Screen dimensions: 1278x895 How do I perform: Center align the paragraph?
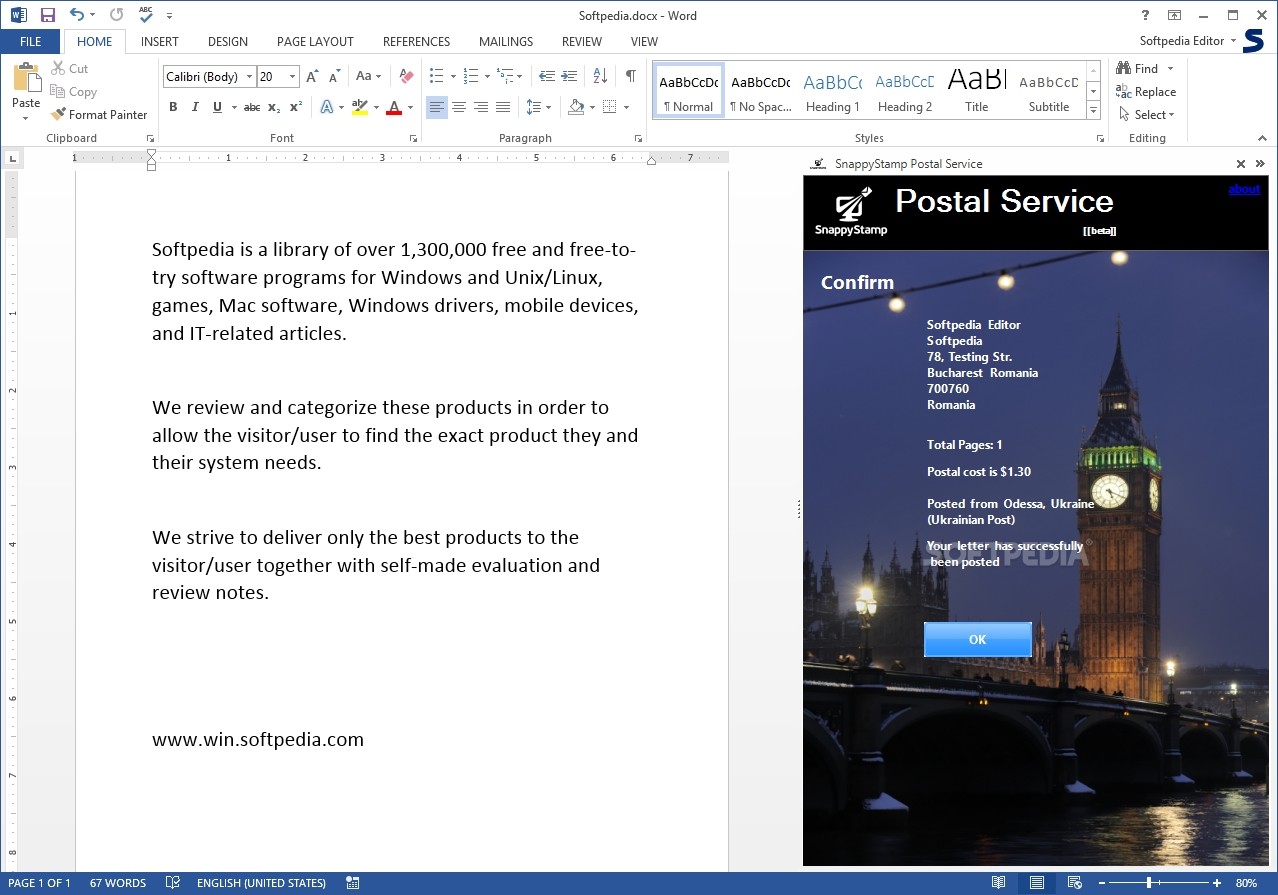pyautogui.click(x=459, y=107)
